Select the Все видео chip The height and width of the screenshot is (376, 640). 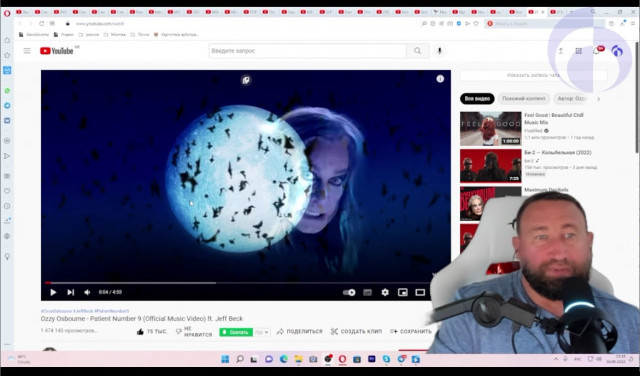tap(477, 98)
